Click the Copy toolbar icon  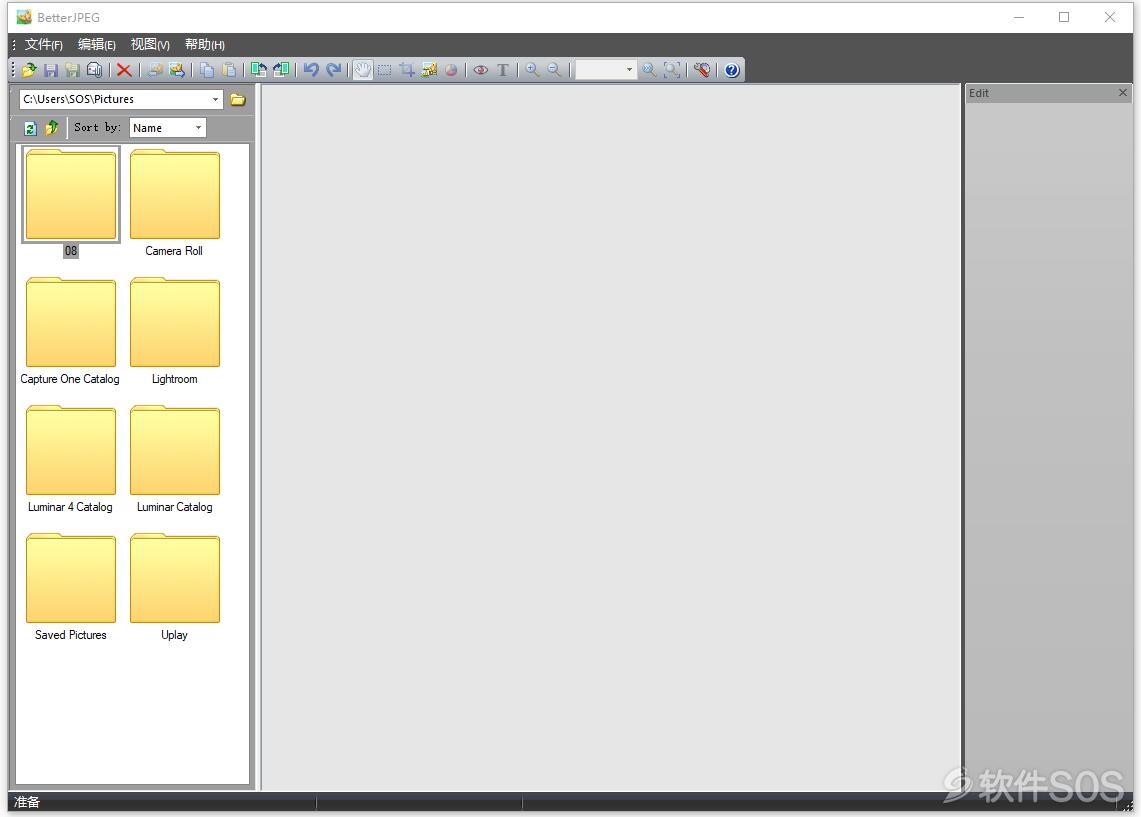coord(207,70)
